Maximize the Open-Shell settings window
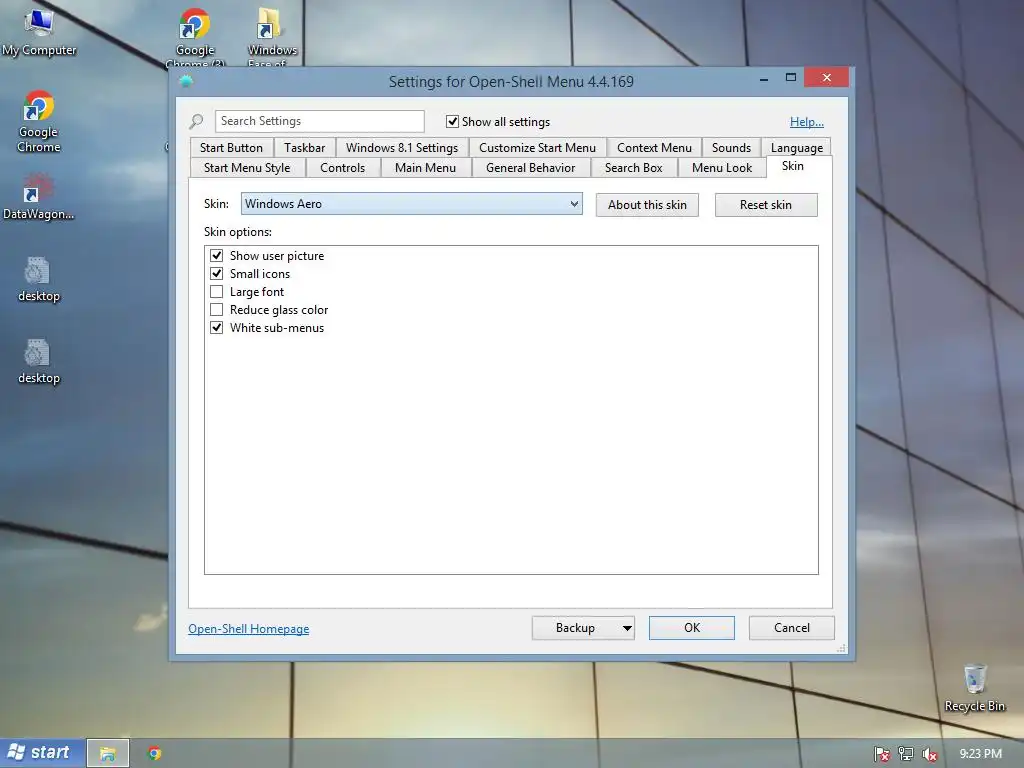 pos(791,78)
